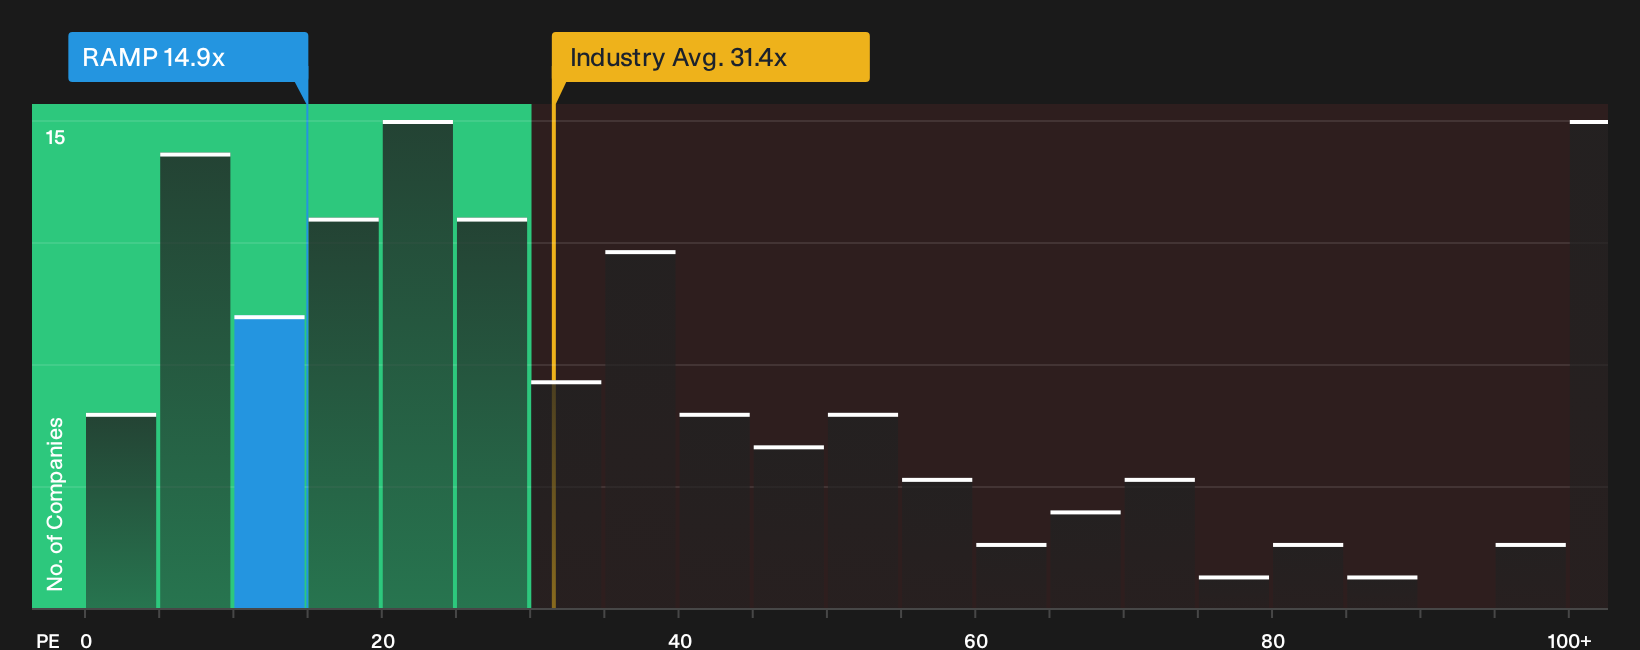The image size is (1640, 650).
Task: Click the Industry Avg. 31.4x label
Action: click(711, 57)
